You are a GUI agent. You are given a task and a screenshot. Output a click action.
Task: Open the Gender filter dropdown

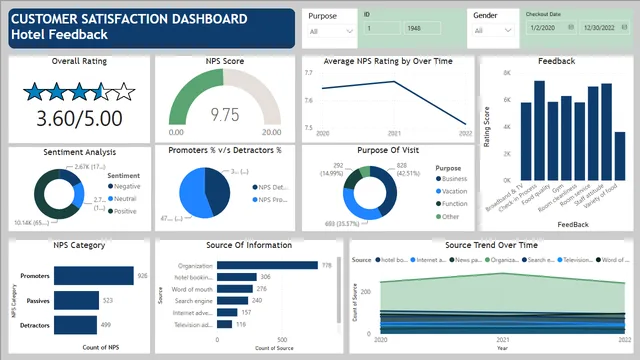(x=493, y=31)
